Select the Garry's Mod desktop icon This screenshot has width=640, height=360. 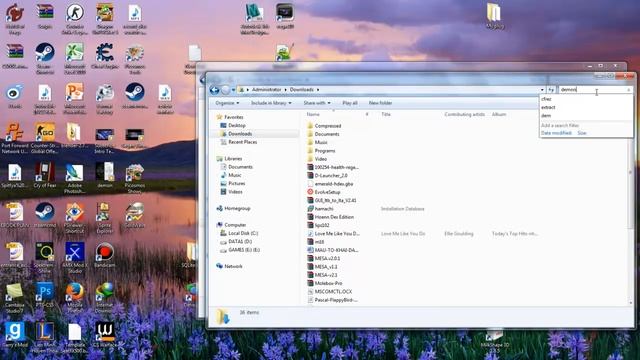[15, 335]
